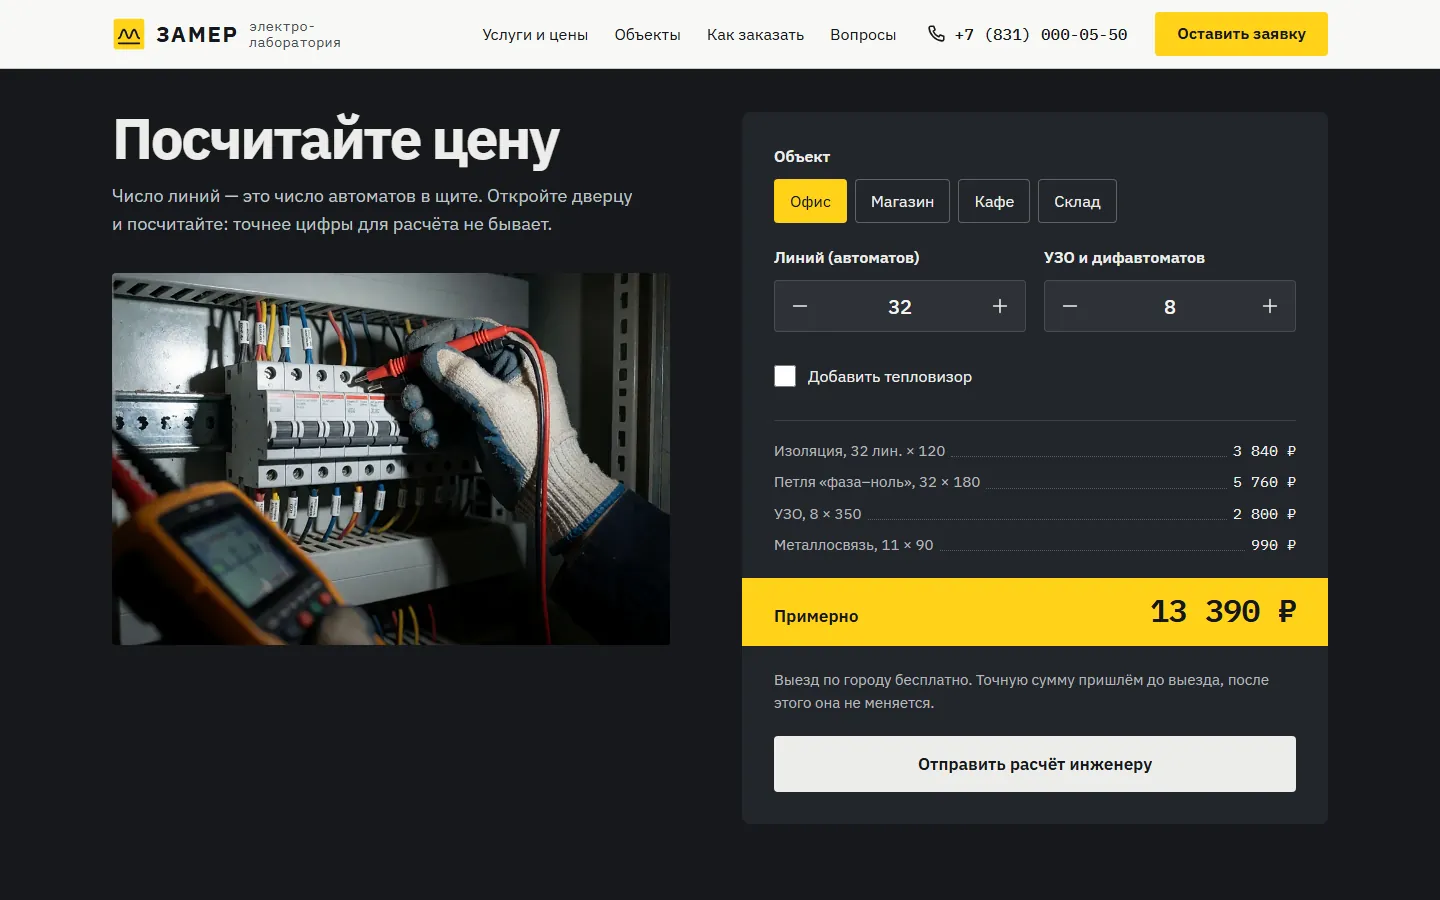The image size is (1440, 900).
Task: Click the Изоляция, 32 лин. × 120 line
Action: tap(1035, 451)
